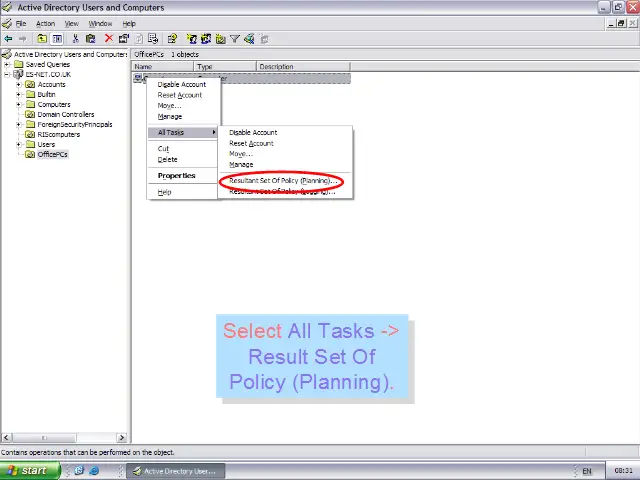
Task: Expand the Accounts tree node
Action: pyautogui.click(x=18, y=84)
